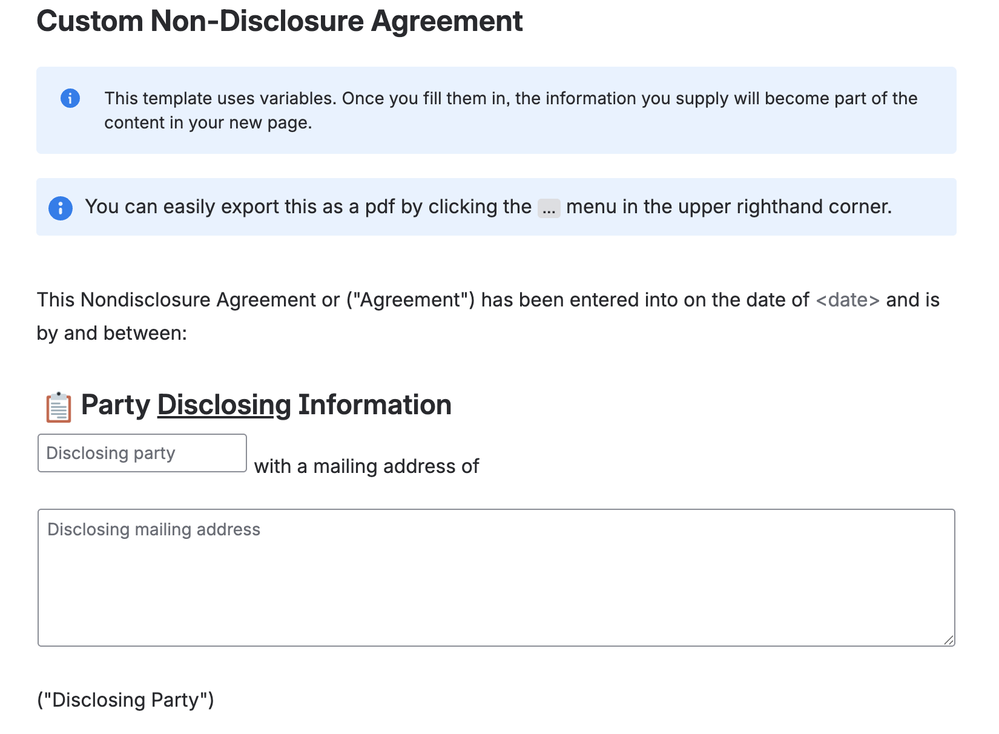999x734 pixels.
Task: Select the date variable placeholder
Action: pyautogui.click(x=847, y=299)
